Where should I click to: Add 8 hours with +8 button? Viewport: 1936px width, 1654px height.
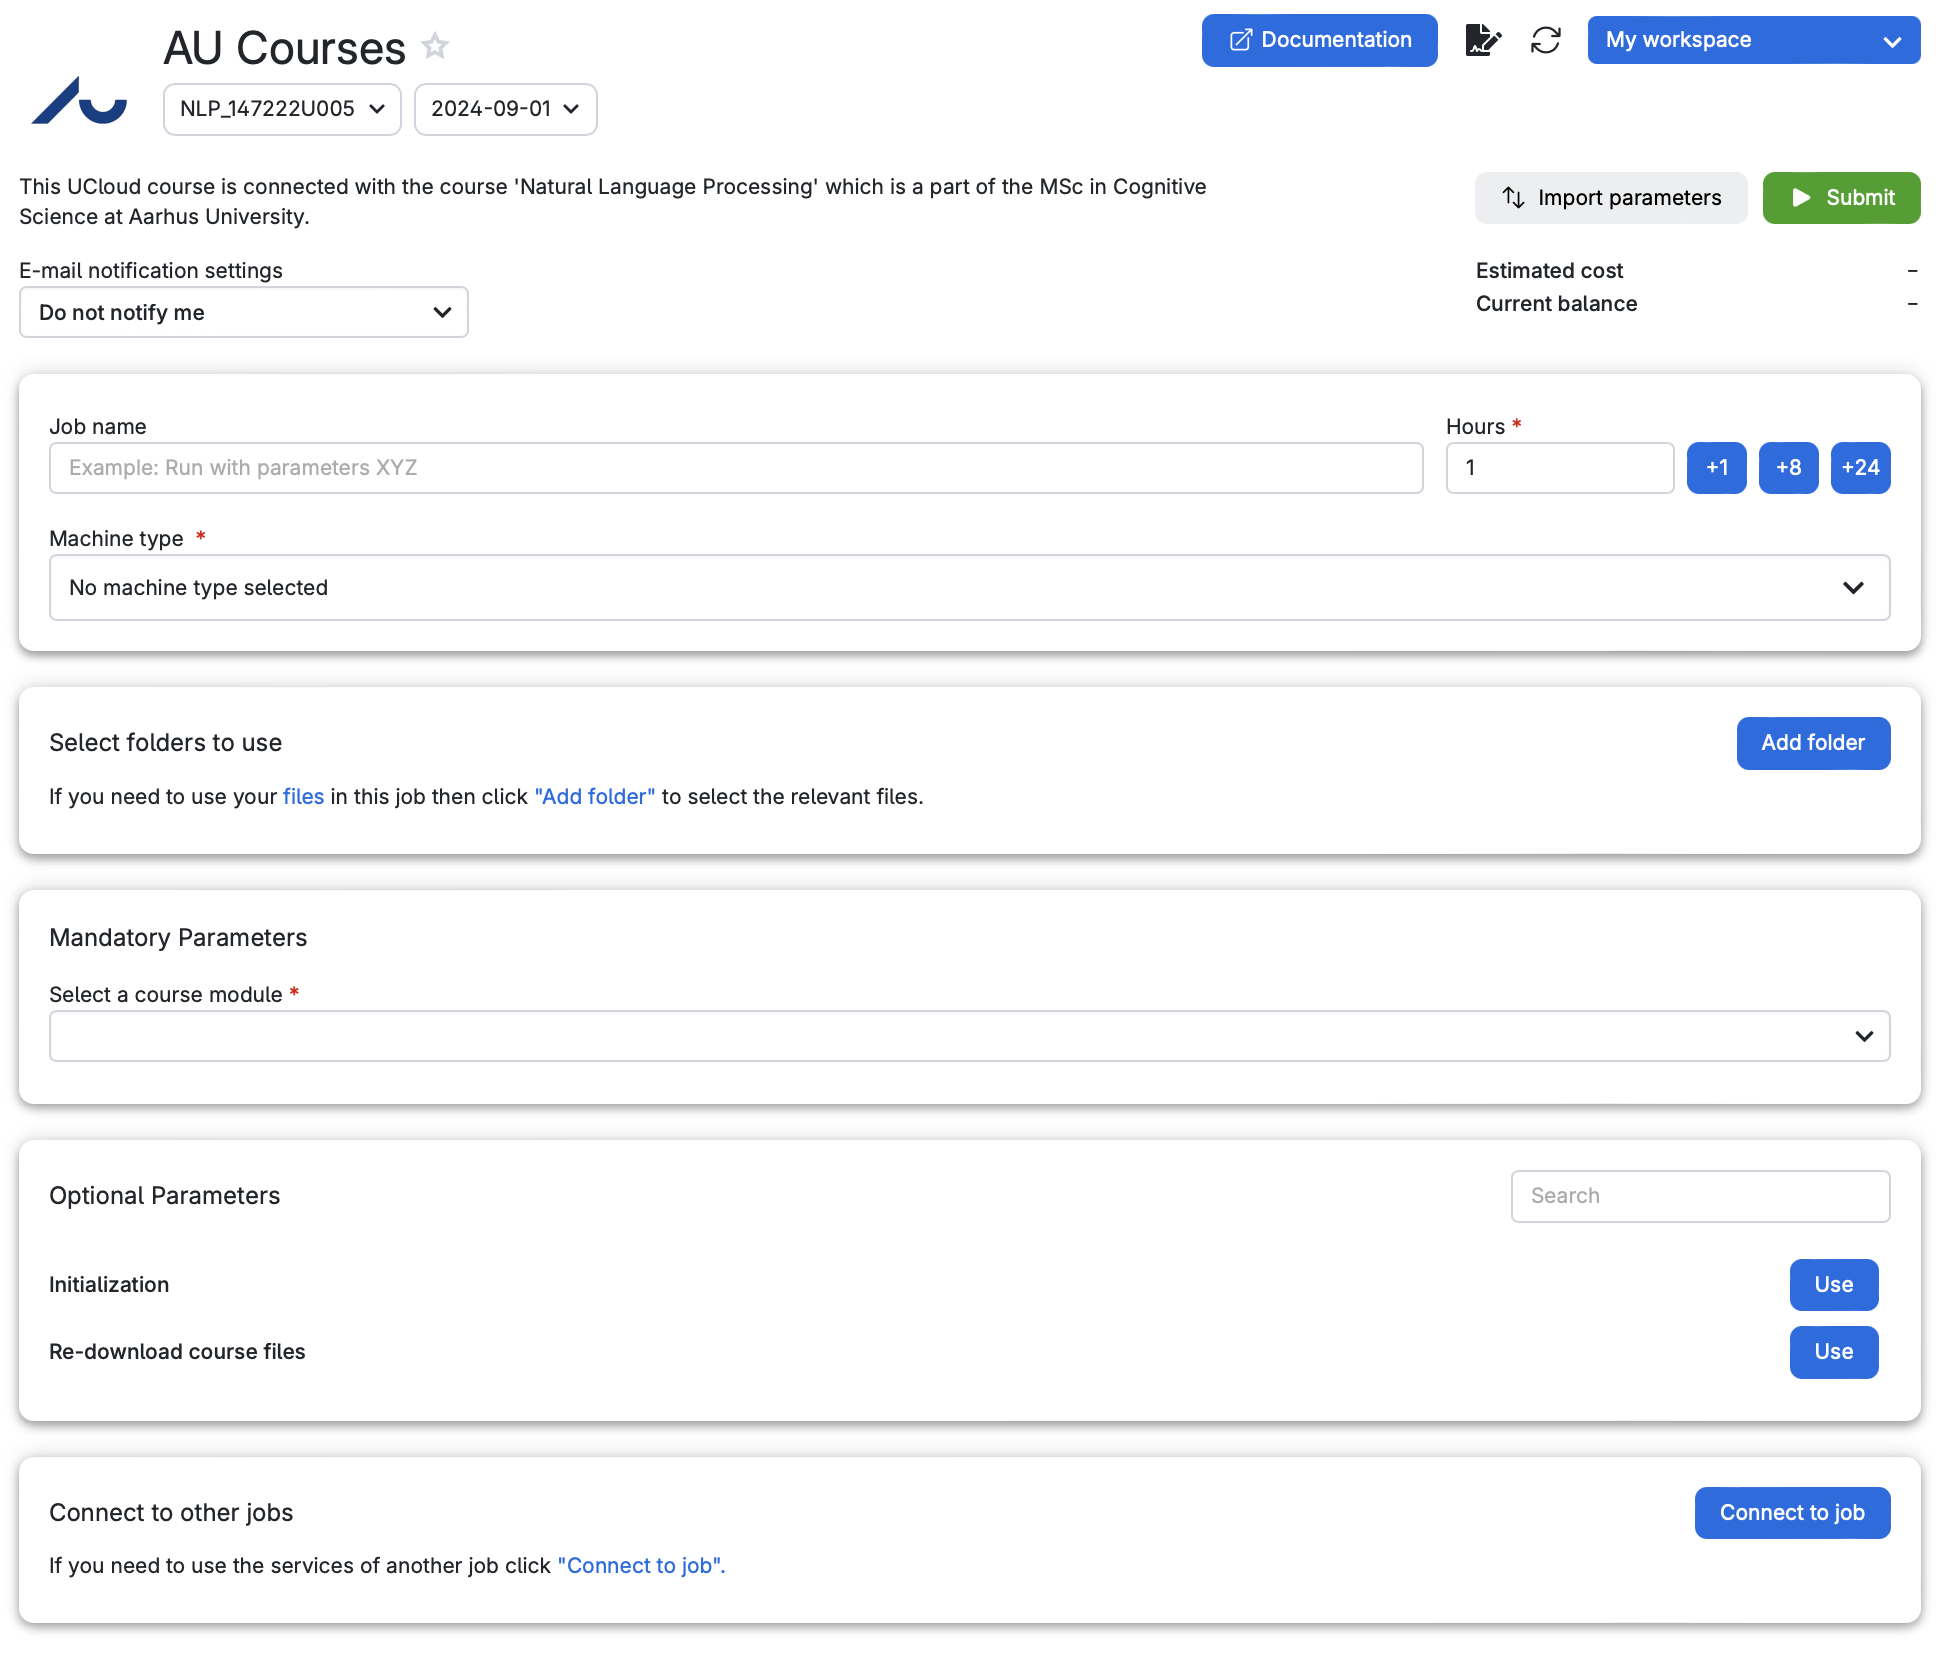pos(1788,468)
